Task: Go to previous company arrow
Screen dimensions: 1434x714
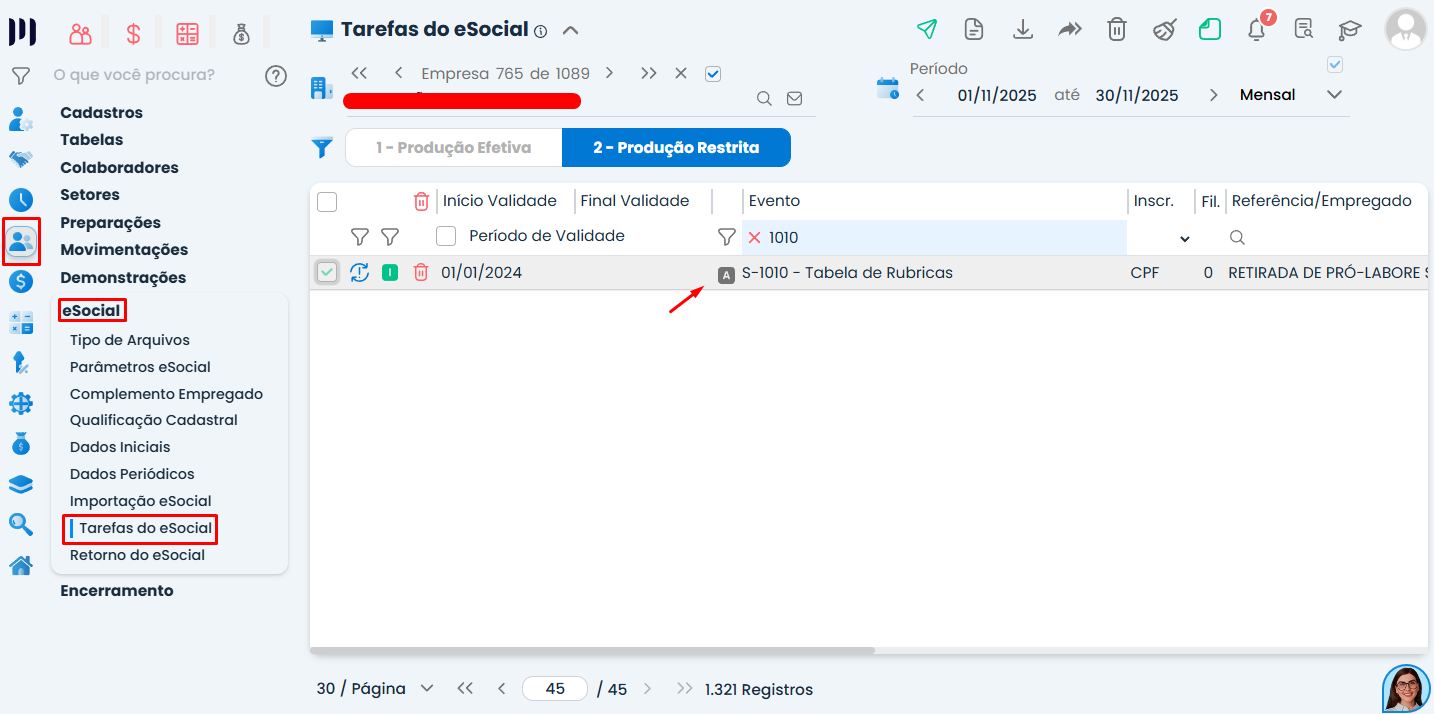Action: 398,73
